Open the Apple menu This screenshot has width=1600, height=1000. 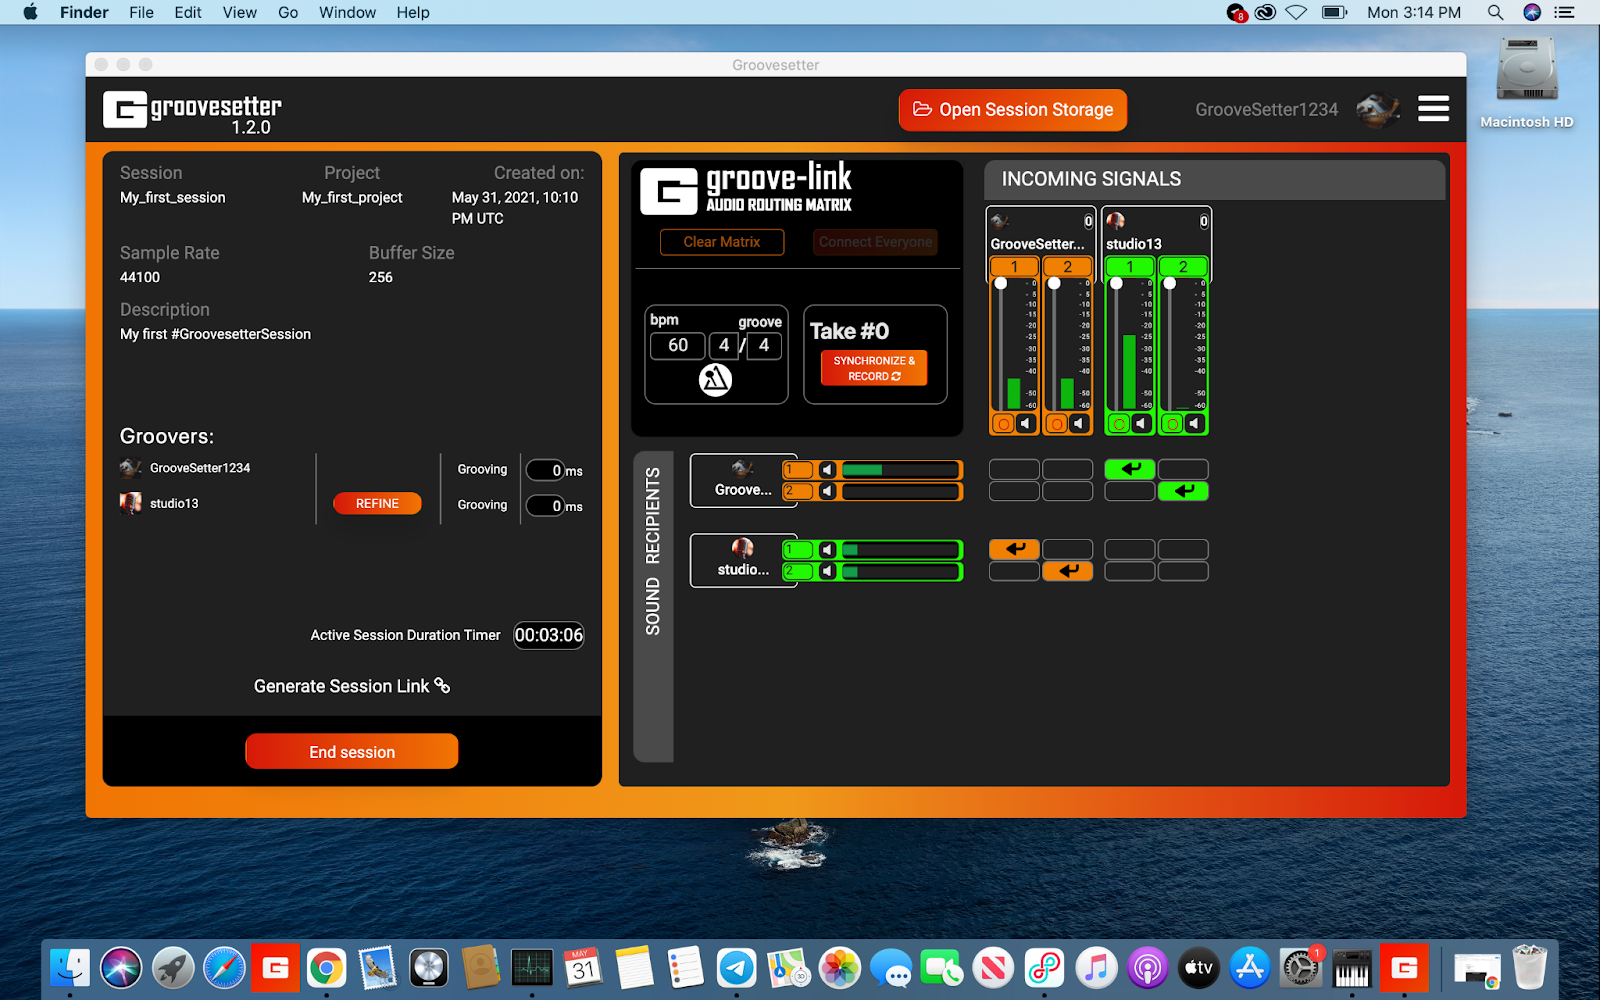(x=30, y=12)
